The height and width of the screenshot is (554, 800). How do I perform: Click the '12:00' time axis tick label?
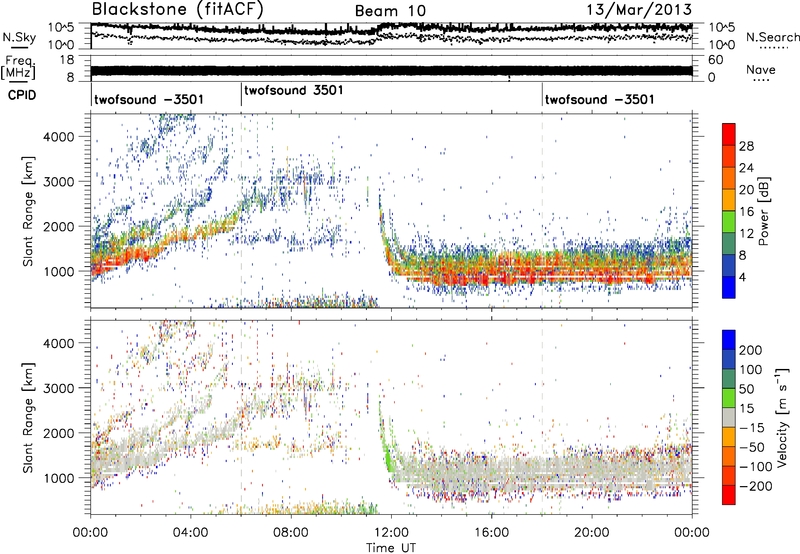point(391,533)
